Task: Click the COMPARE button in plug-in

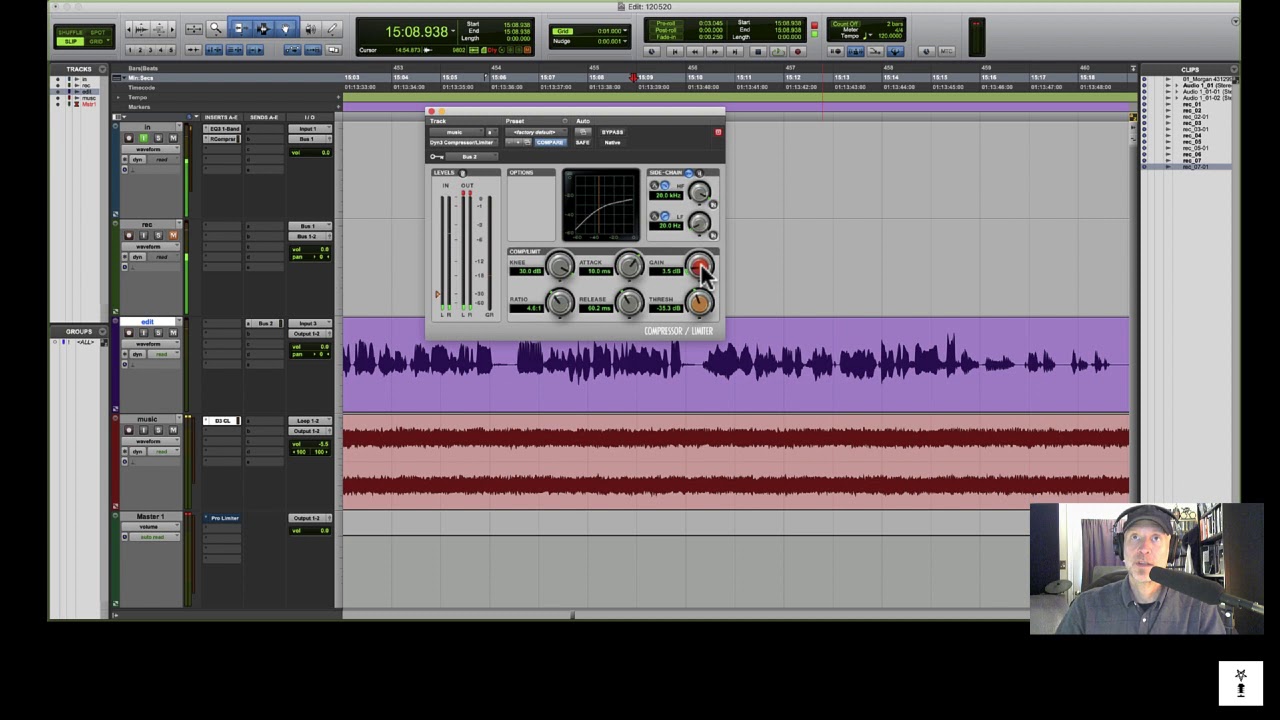Action: [x=549, y=142]
